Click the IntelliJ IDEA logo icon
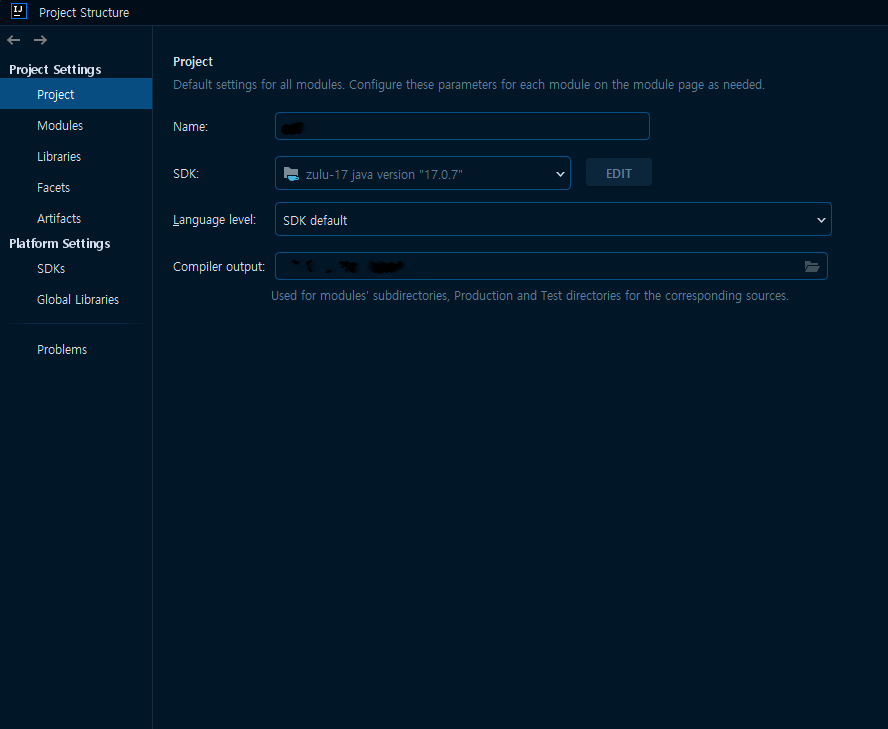Screen dimensions: 888x729 (x=19, y=11)
